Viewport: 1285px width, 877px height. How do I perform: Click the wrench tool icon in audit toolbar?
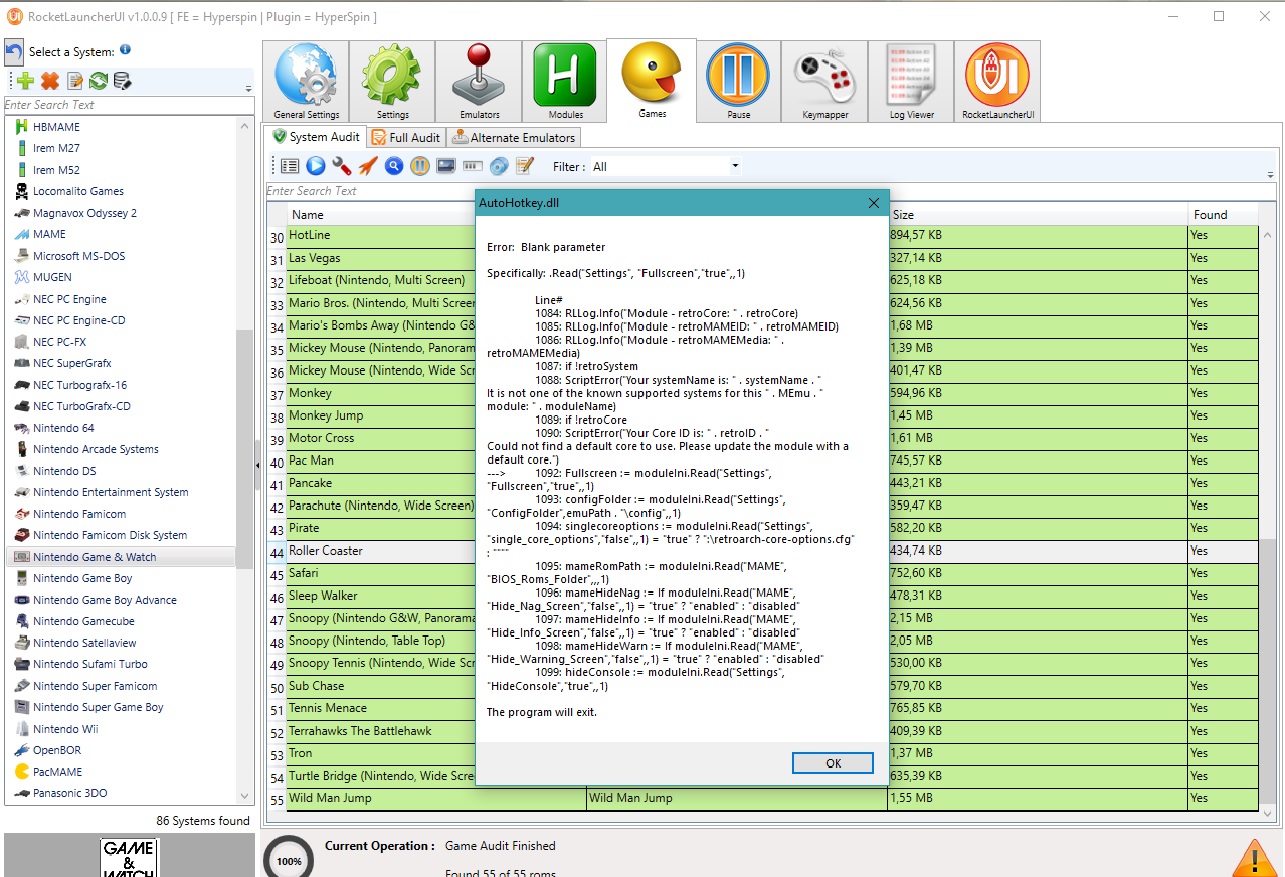click(342, 166)
